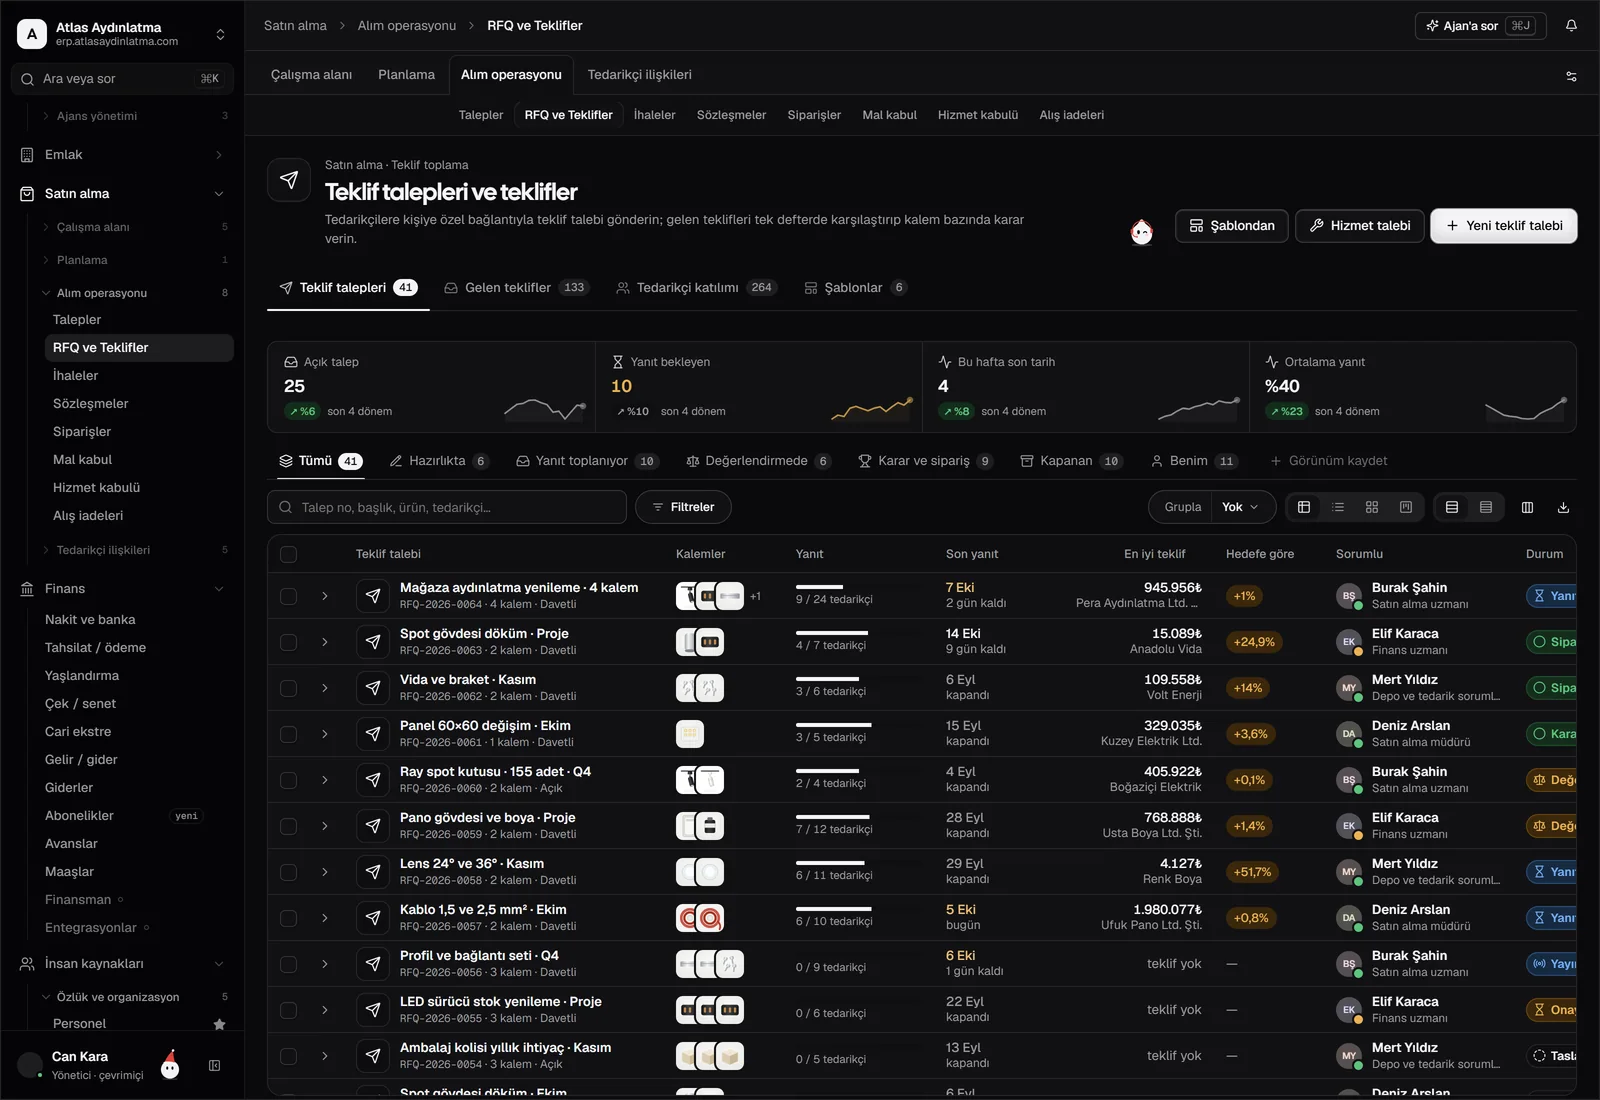This screenshot has height=1100, width=1600.
Task: Open the Grupla Yok dropdown
Action: pyautogui.click(x=1241, y=507)
